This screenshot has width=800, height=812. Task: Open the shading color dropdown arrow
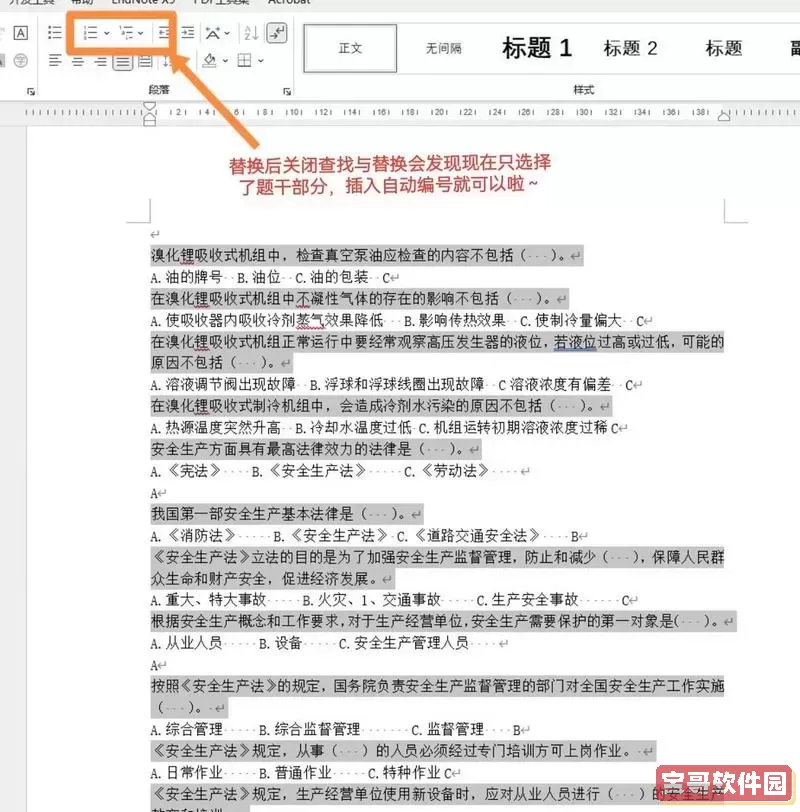(x=225, y=61)
